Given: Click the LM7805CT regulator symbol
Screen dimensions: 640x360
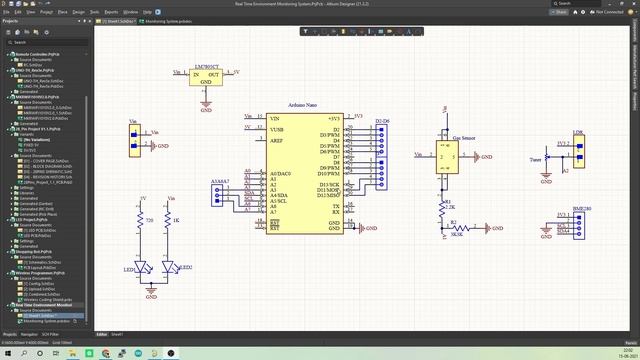Looking at the screenshot, I should (206, 78).
